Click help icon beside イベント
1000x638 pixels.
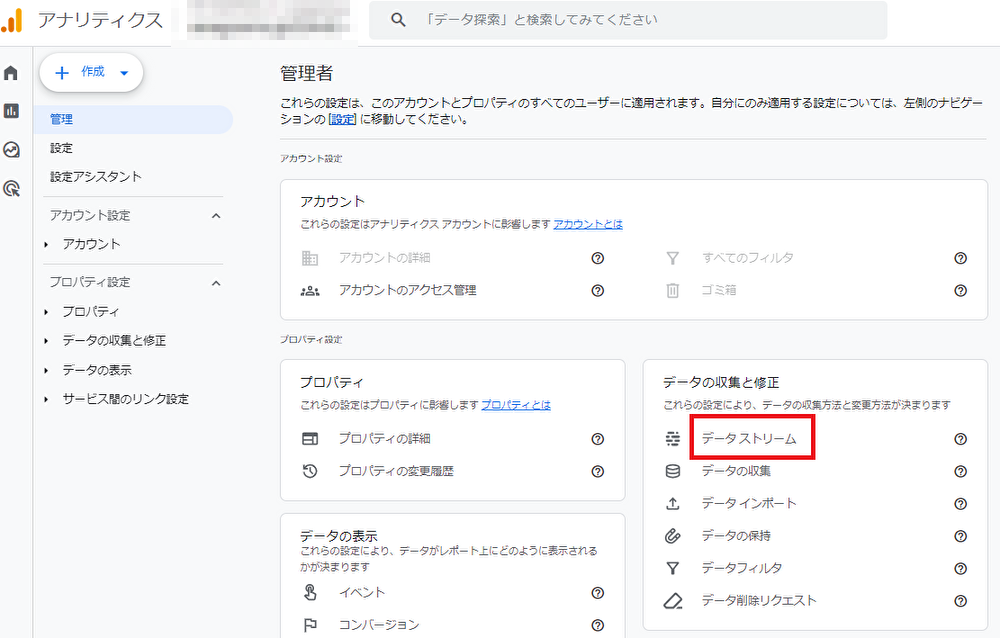(597, 593)
